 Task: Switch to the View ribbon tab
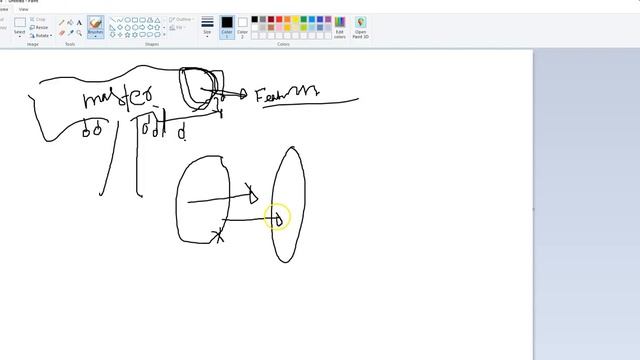coord(23,9)
